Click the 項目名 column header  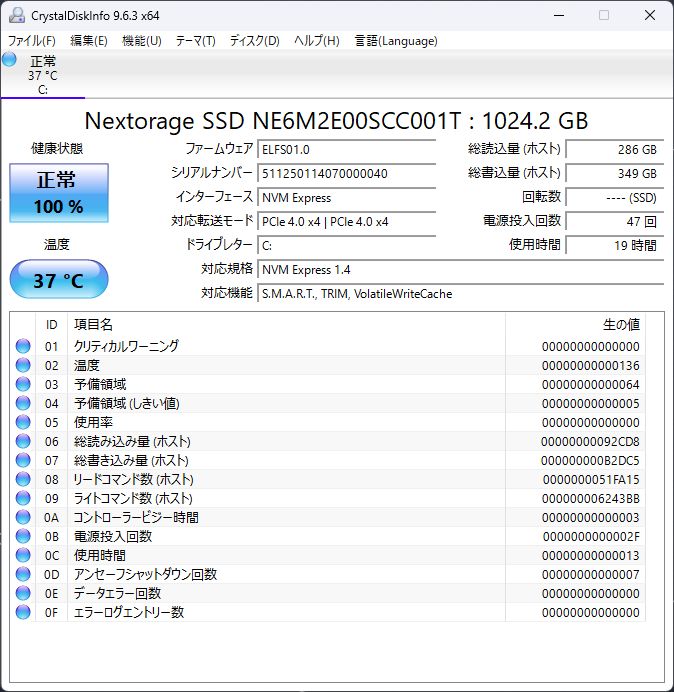93,325
